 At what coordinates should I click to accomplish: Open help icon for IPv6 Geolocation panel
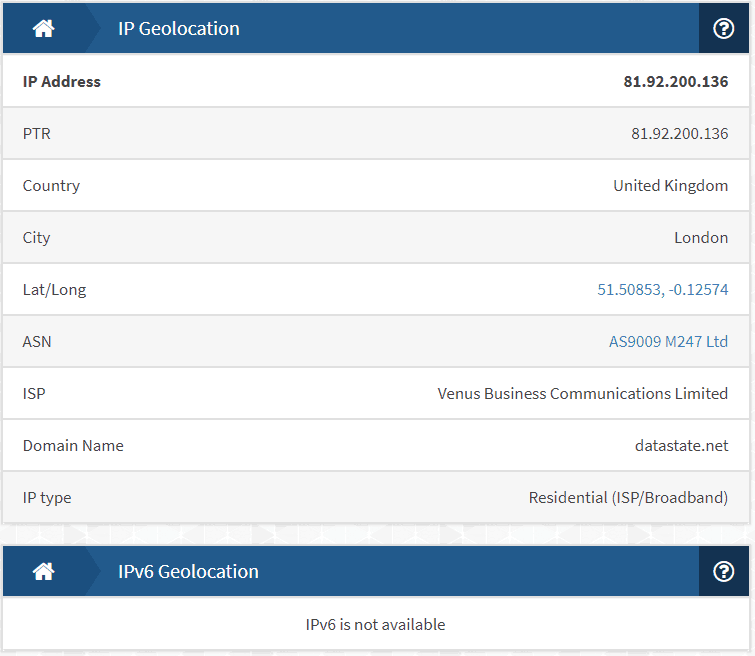point(723,571)
